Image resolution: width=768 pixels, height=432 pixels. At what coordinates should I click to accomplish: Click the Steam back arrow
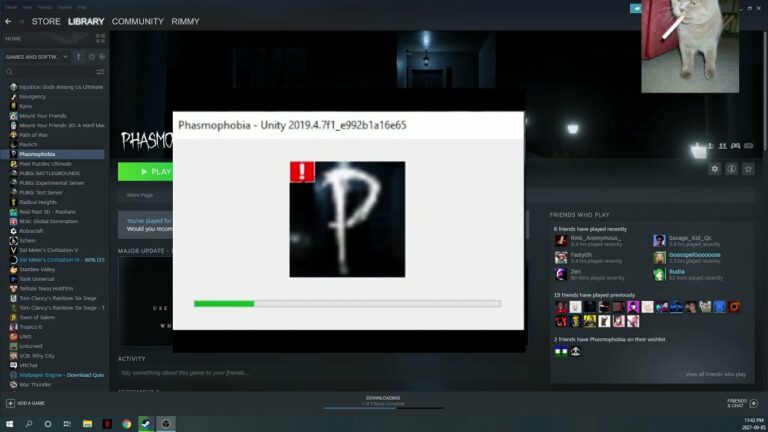(8, 22)
